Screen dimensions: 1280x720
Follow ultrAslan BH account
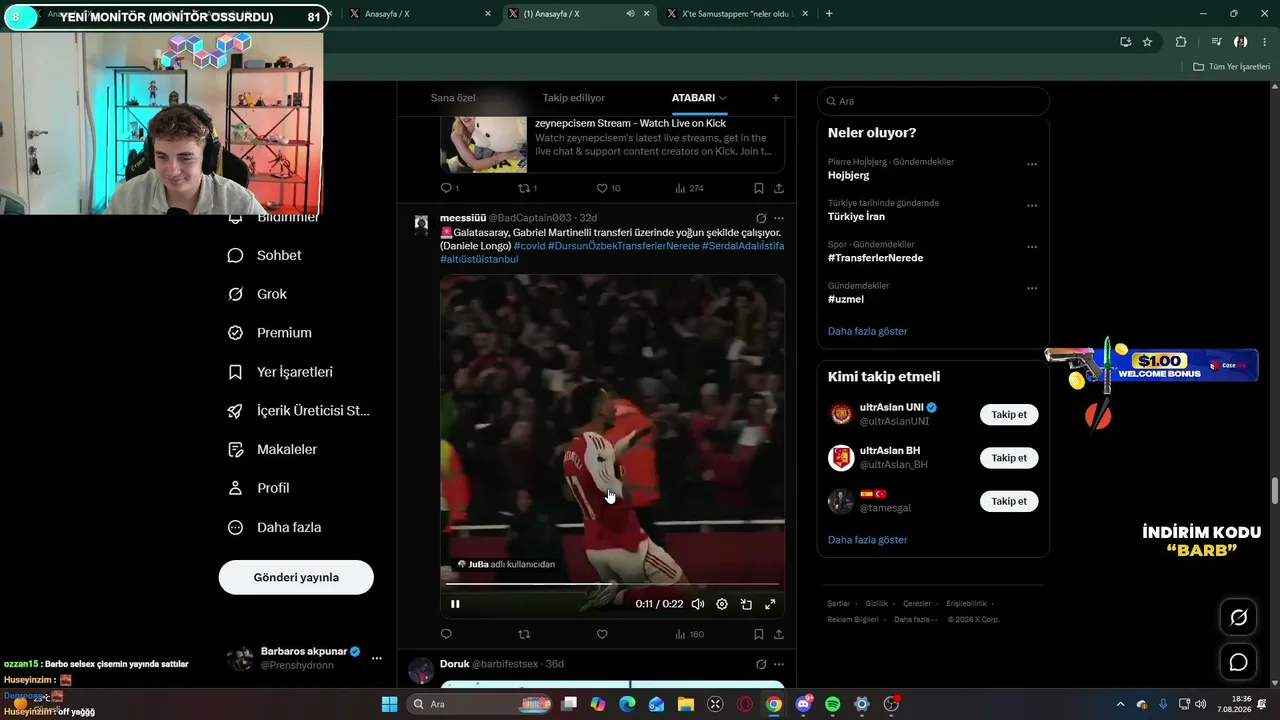(x=1009, y=458)
